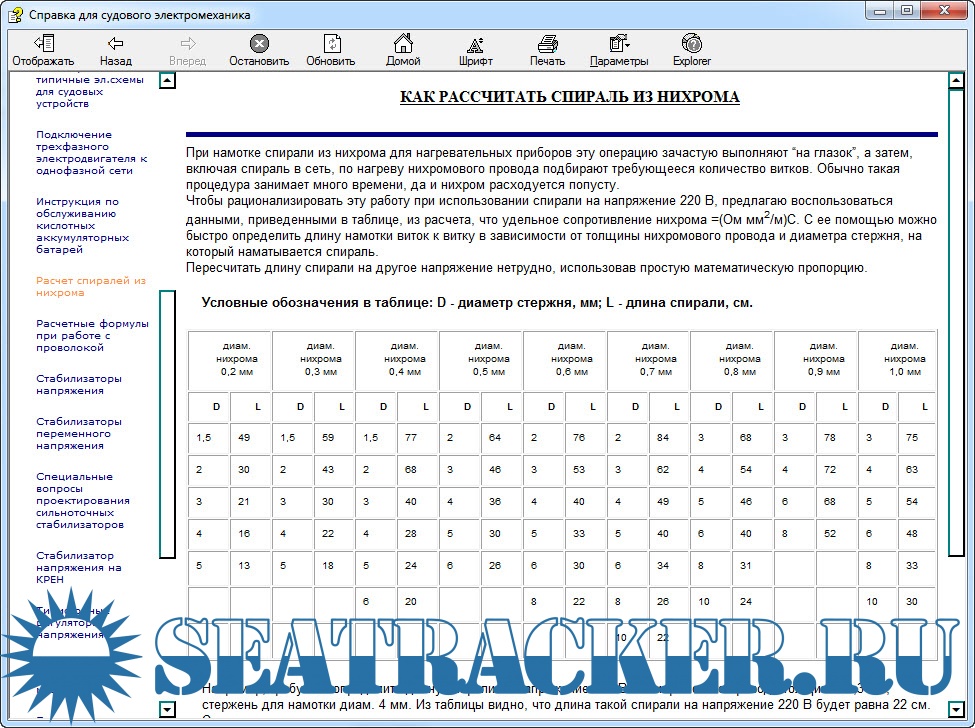The height and width of the screenshot is (728, 975).
Task: Go to the Домой home page
Action: coord(403,50)
